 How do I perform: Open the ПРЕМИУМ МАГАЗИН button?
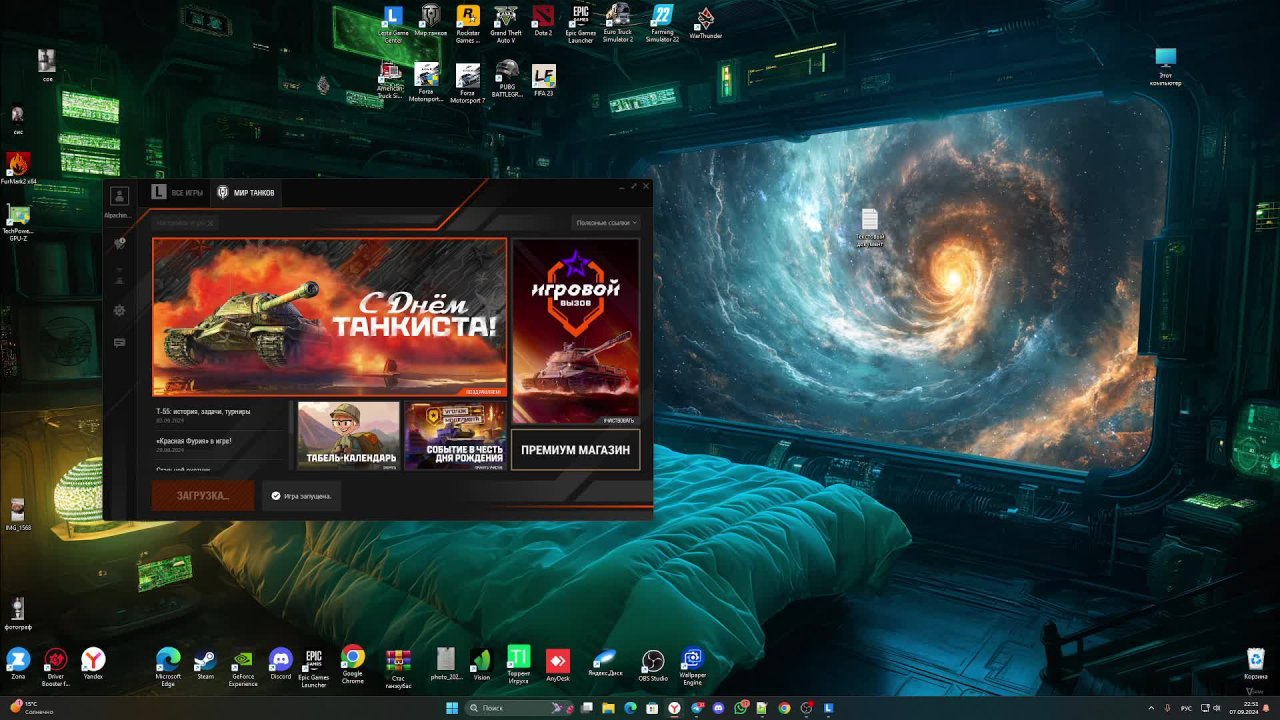pos(575,450)
